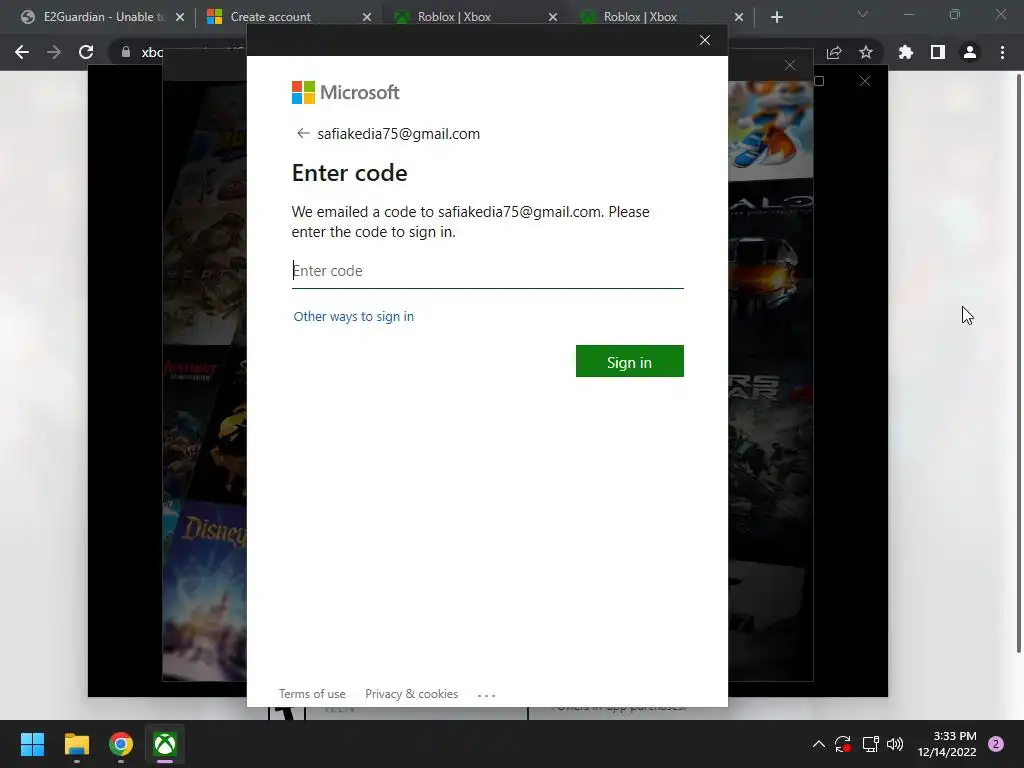Image resolution: width=1024 pixels, height=768 pixels.
Task: Open the three-dot more options in dialog footer
Action: [487, 695]
